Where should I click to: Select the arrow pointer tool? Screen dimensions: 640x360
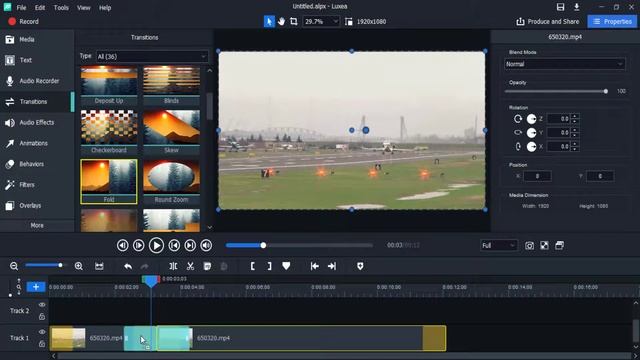click(269, 21)
